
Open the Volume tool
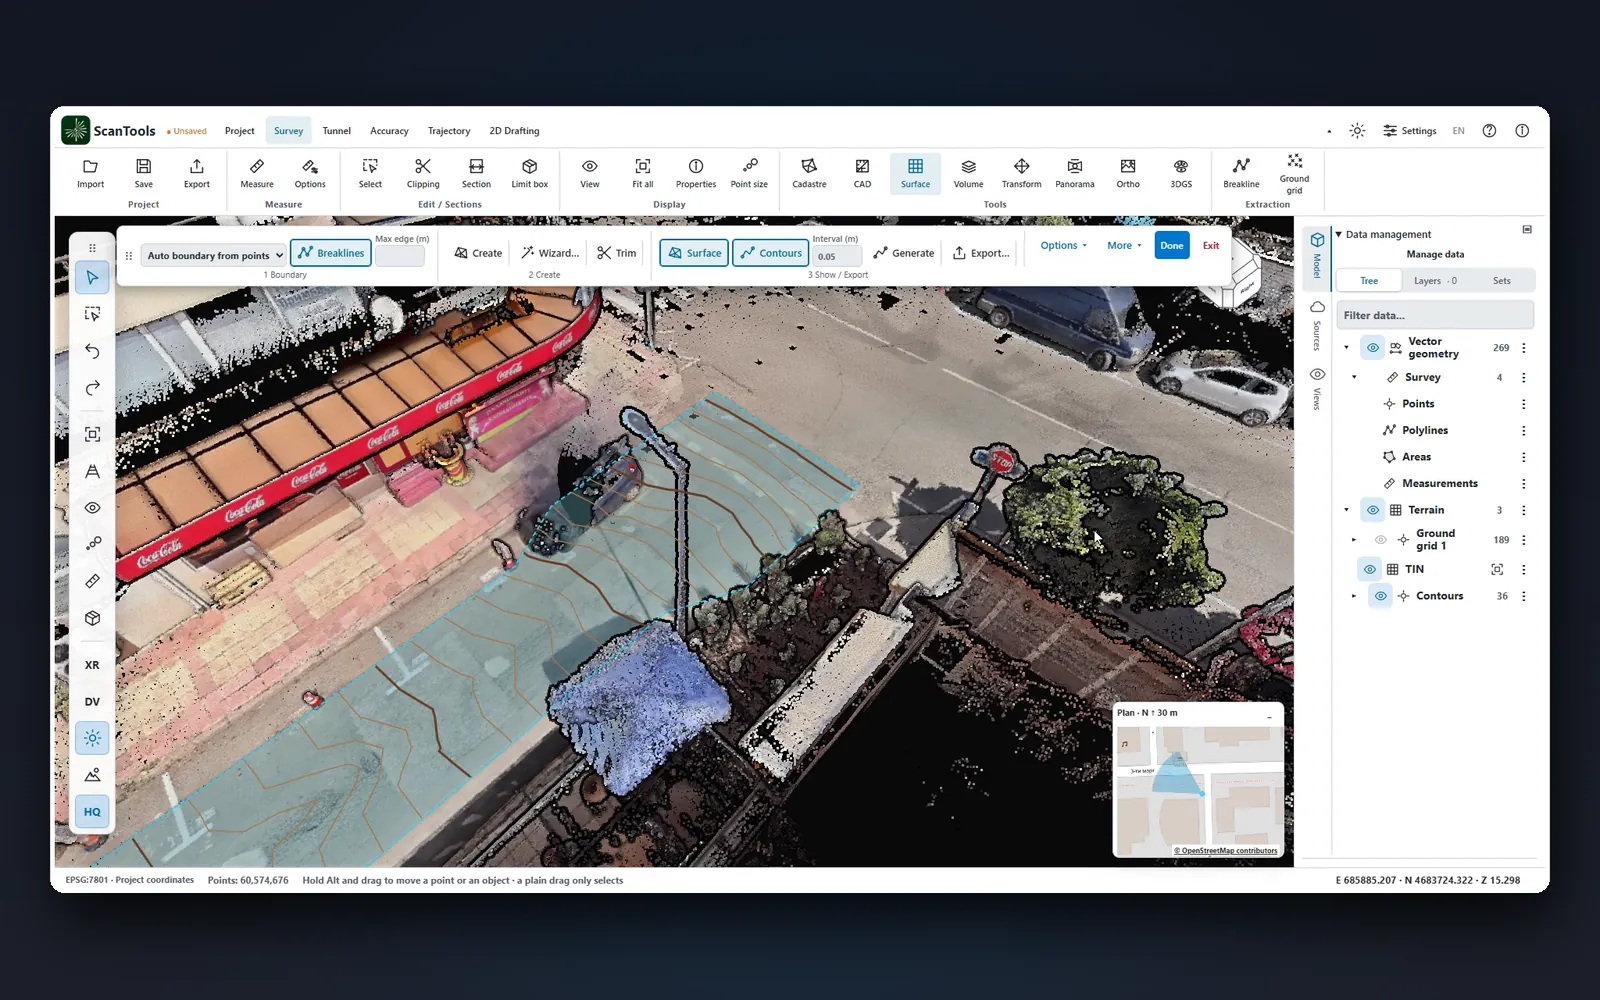click(968, 173)
